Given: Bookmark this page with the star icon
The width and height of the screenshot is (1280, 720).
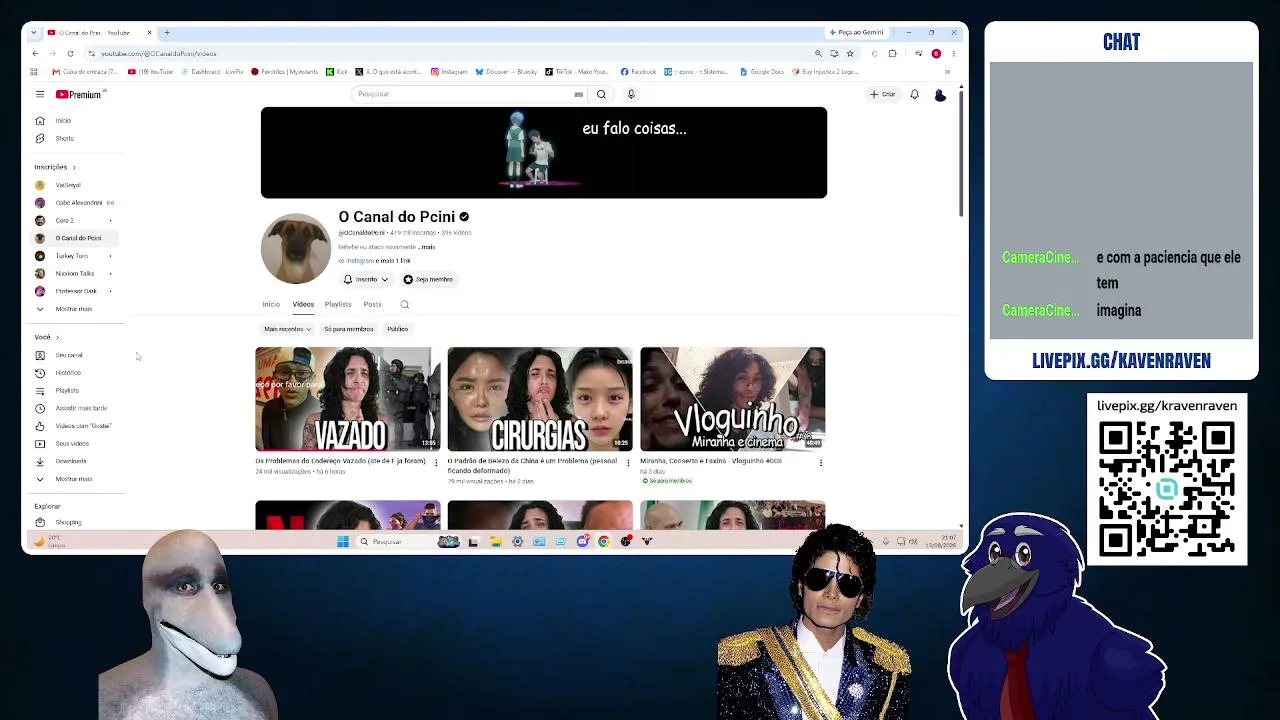Looking at the screenshot, I should click(850, 53).
